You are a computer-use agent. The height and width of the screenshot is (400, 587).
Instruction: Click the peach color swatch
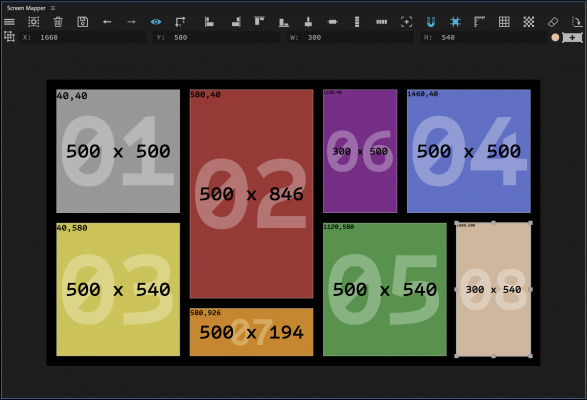[555, 37]
